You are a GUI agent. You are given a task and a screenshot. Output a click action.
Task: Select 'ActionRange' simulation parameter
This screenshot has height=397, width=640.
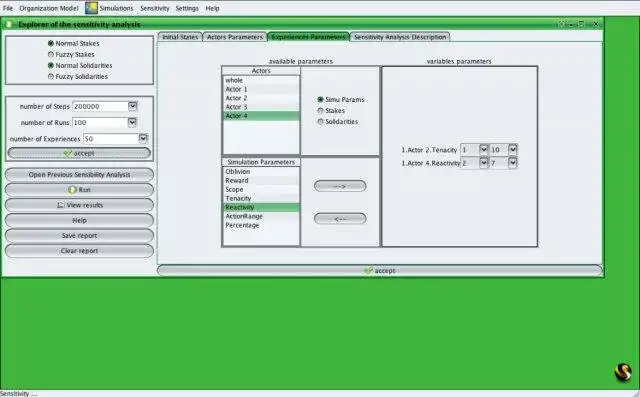[x=261, y=217]
